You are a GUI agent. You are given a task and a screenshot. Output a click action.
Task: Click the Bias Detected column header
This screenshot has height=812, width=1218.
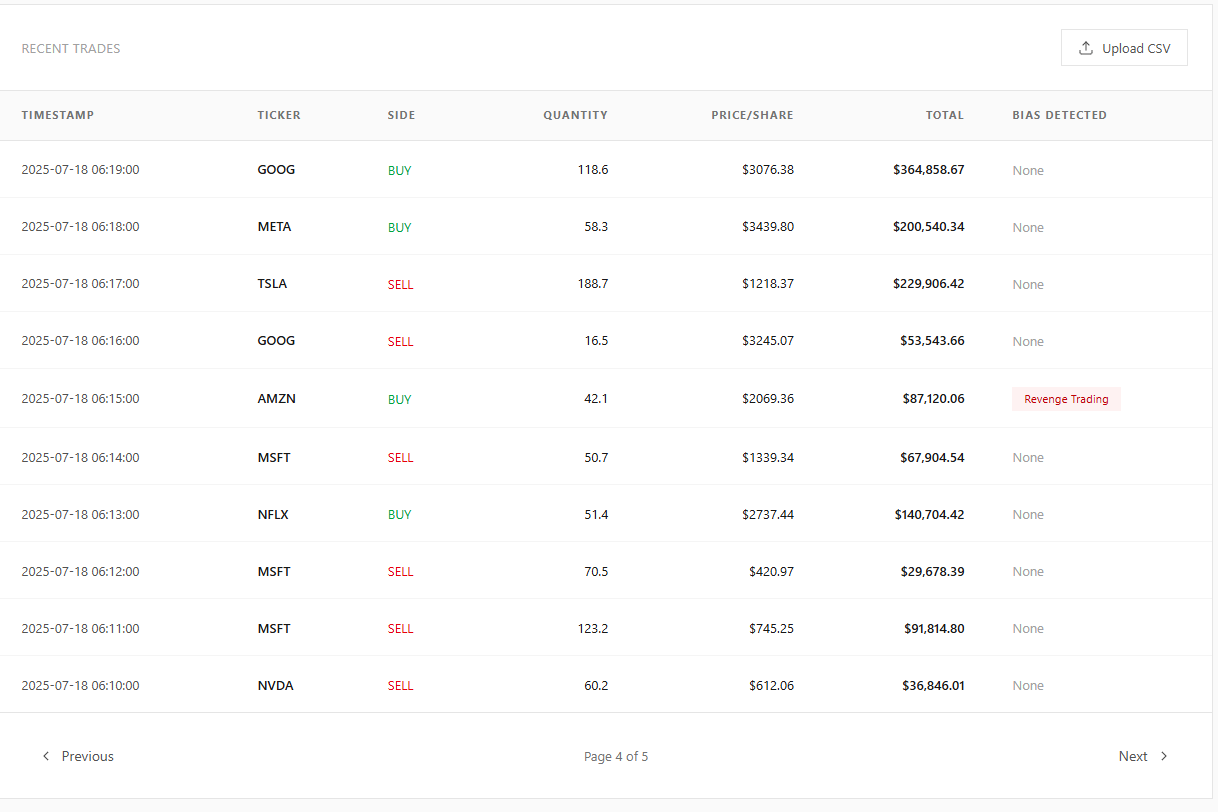pyautogui.click(x=1059, y=115)
